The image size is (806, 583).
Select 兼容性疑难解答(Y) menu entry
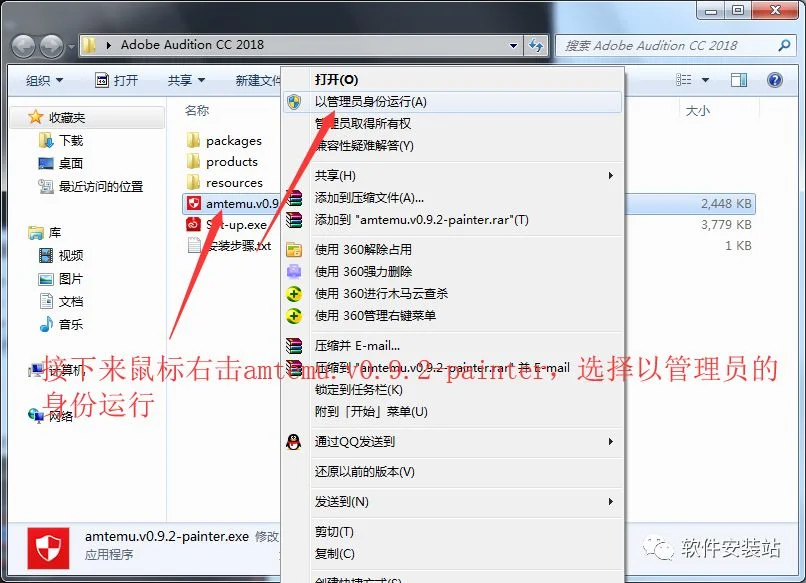pyautogui.click(x=452, y=145)
